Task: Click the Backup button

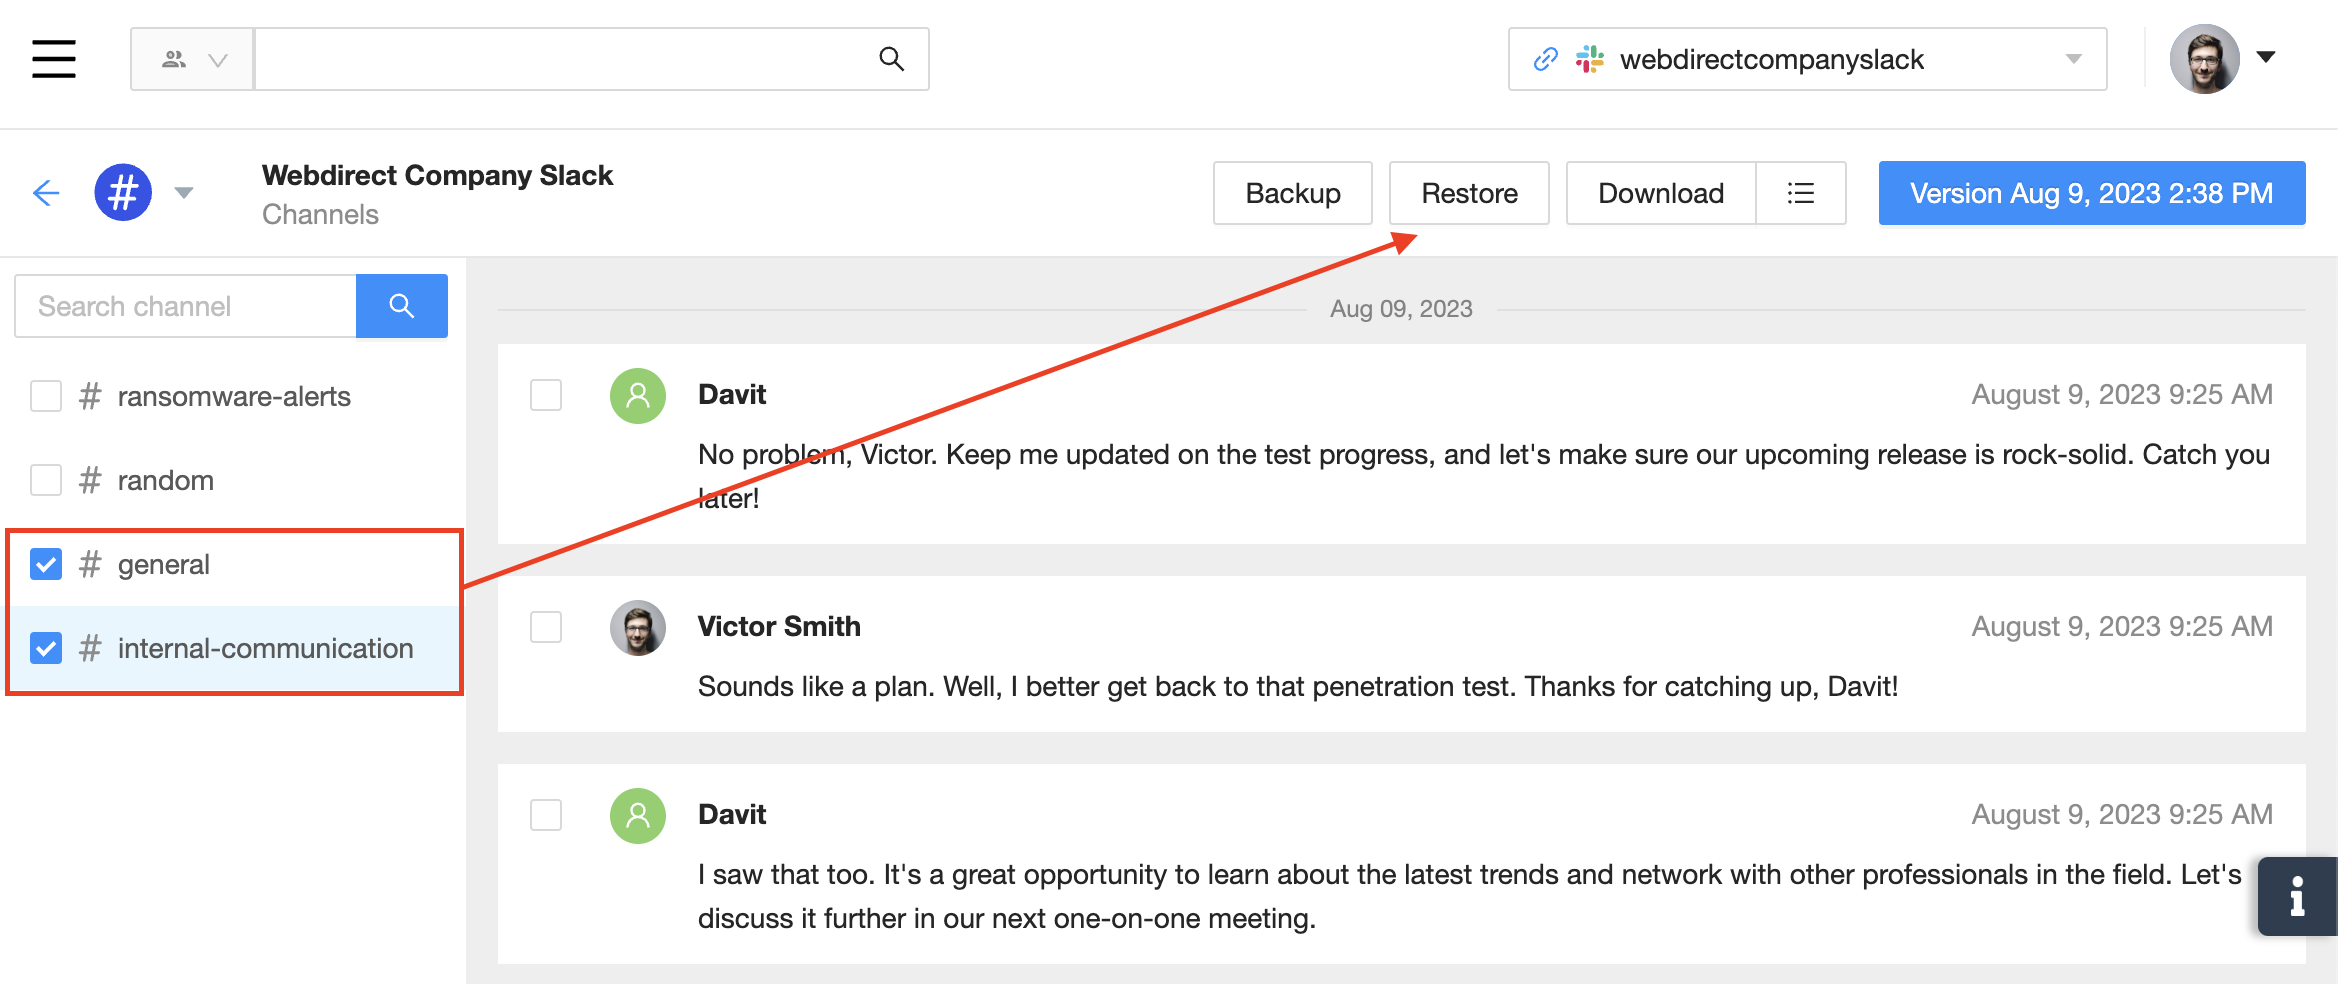Action: click(1292, 193)
